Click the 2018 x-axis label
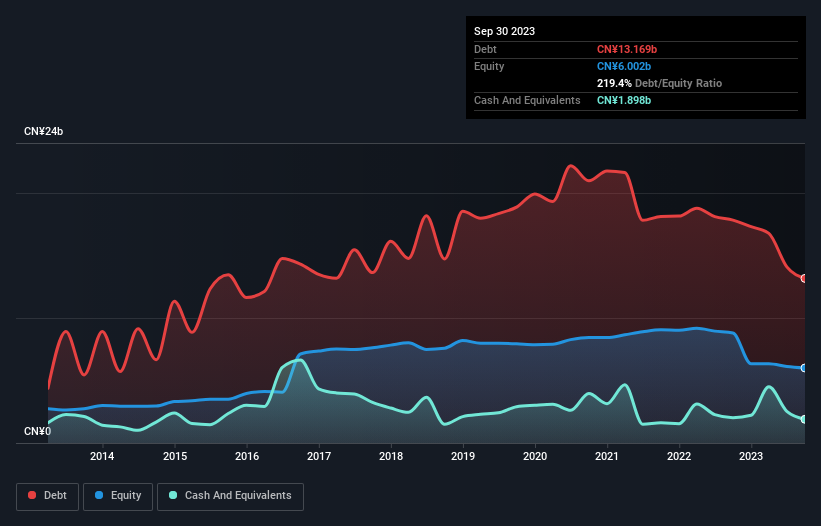Image resolution: width=821 pixels, height=526 pixels. tap(391, 456)
